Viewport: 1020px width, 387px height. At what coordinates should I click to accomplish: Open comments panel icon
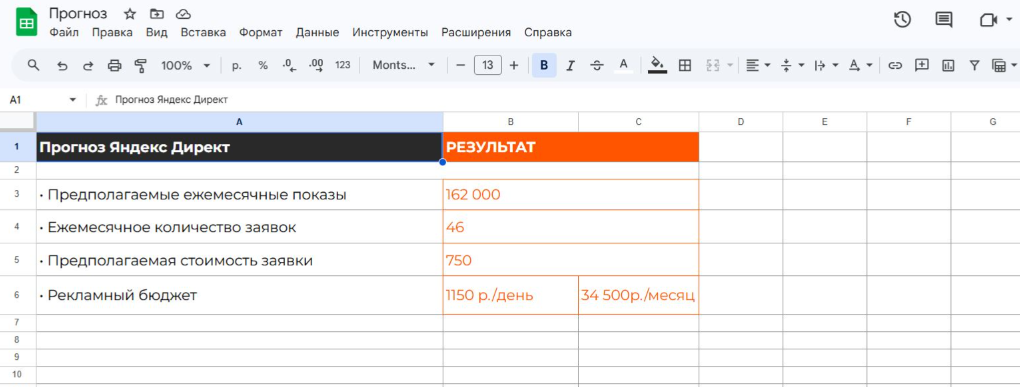(x=944, y=20)
